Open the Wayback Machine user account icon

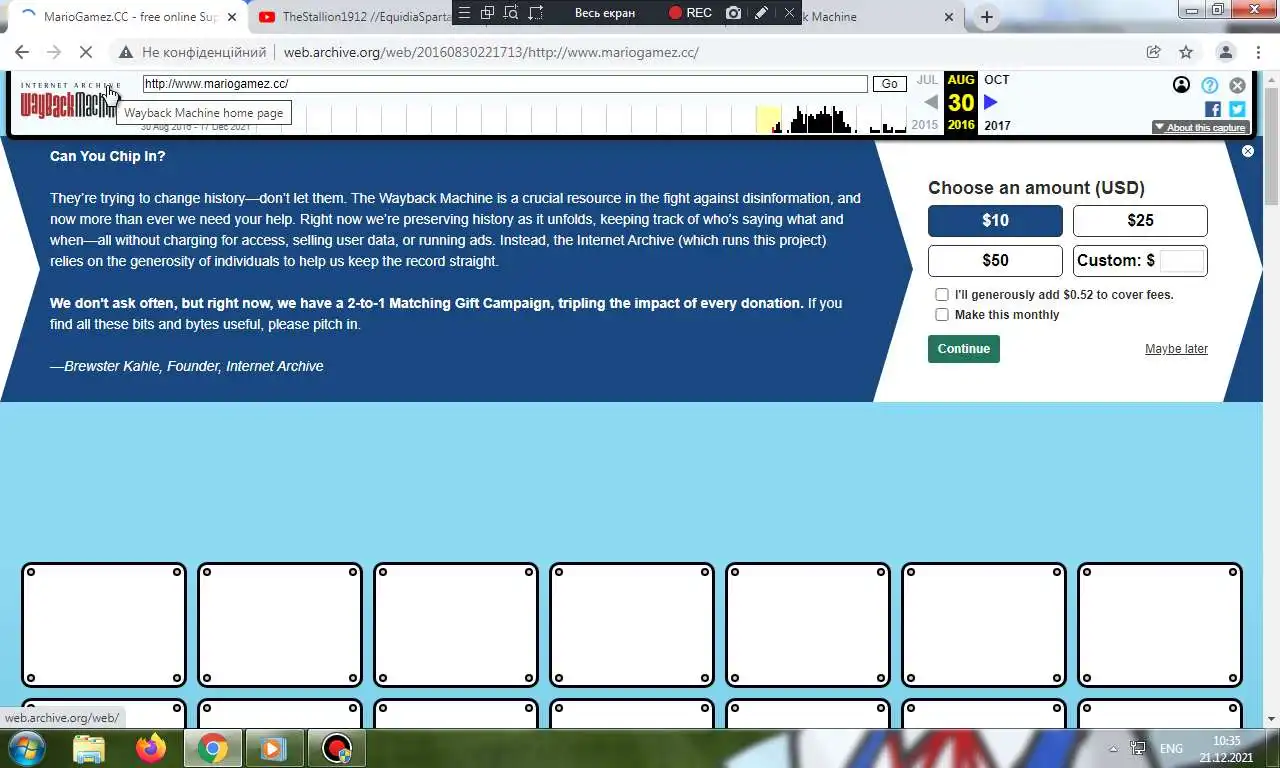tap(1181, 85)
